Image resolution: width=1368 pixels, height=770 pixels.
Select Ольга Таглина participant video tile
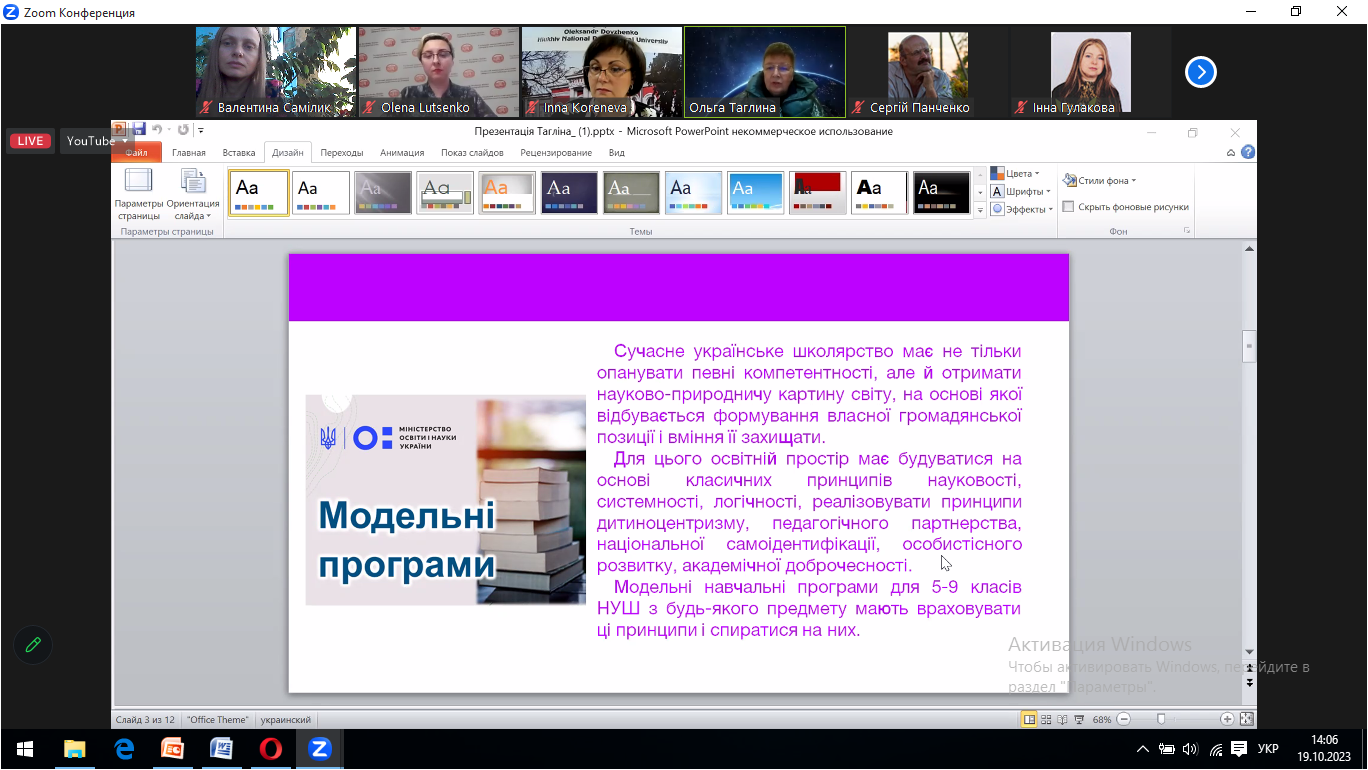click(x=765, y=72)
